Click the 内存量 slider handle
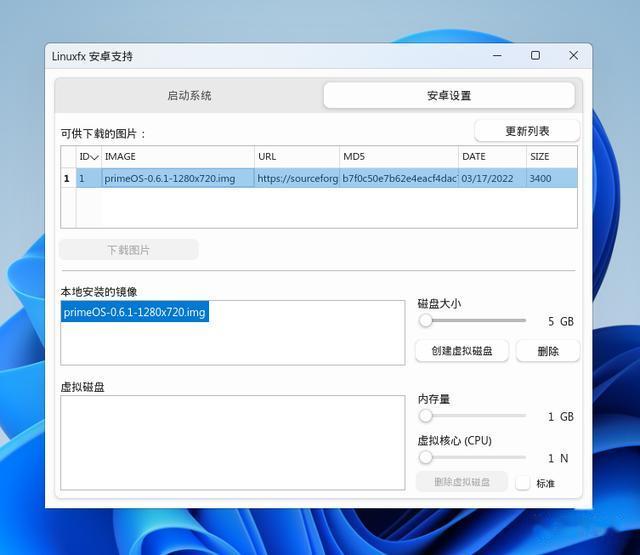Screen dimensions: 640x555 [426, 416]
